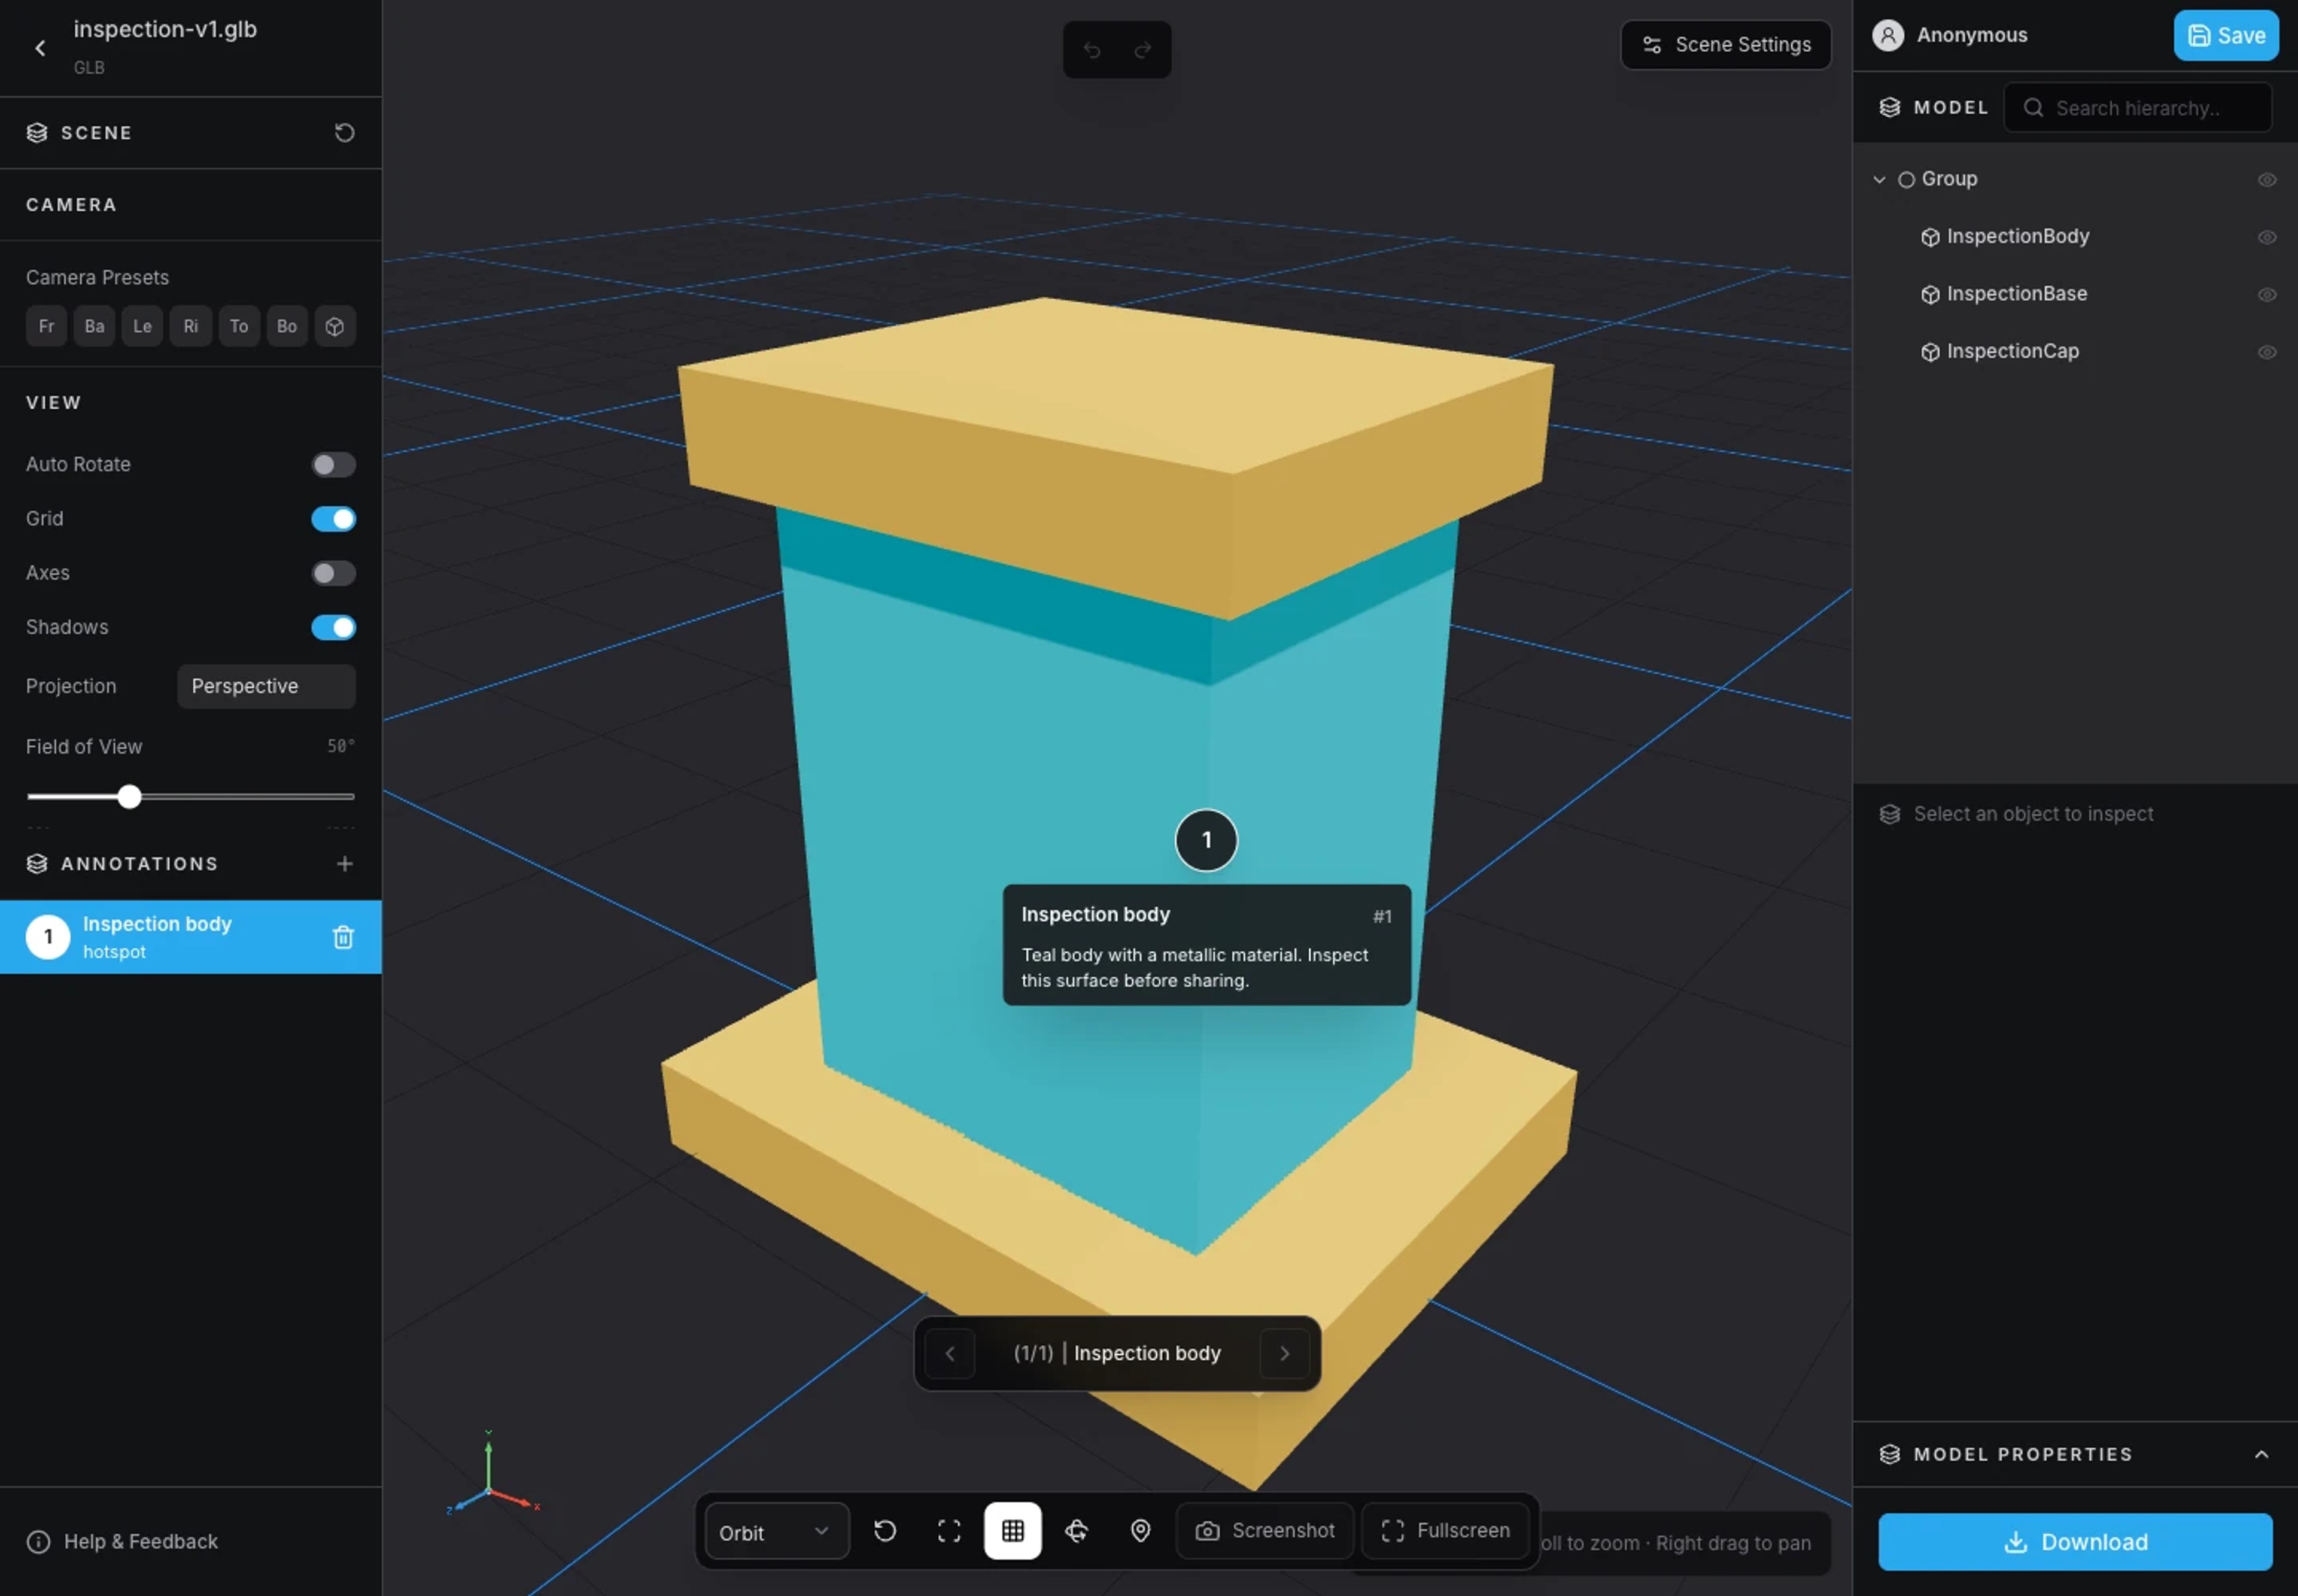Turn off the Grid switch
The image size is (2298, 1596).
(x=333, y=519)
